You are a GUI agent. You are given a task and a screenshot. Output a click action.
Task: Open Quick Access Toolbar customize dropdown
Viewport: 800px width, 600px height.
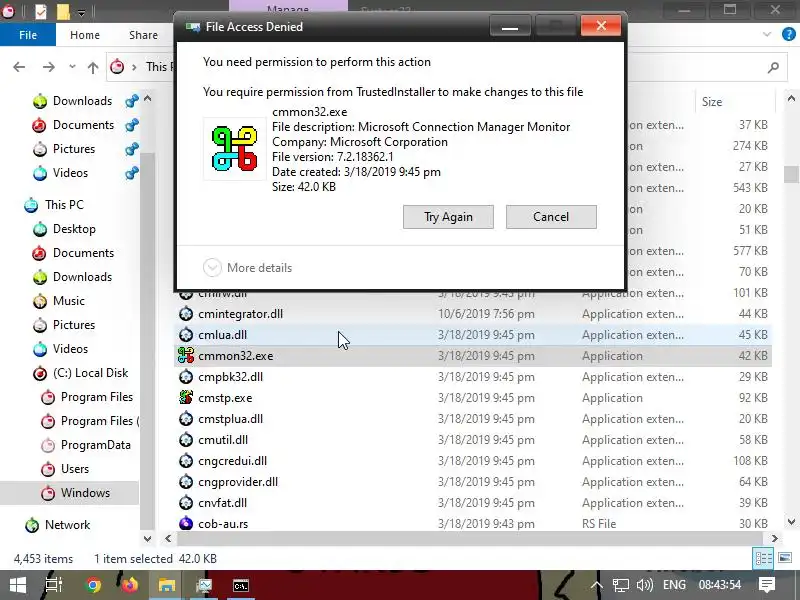pyautogui.click(x=81, y=12)
